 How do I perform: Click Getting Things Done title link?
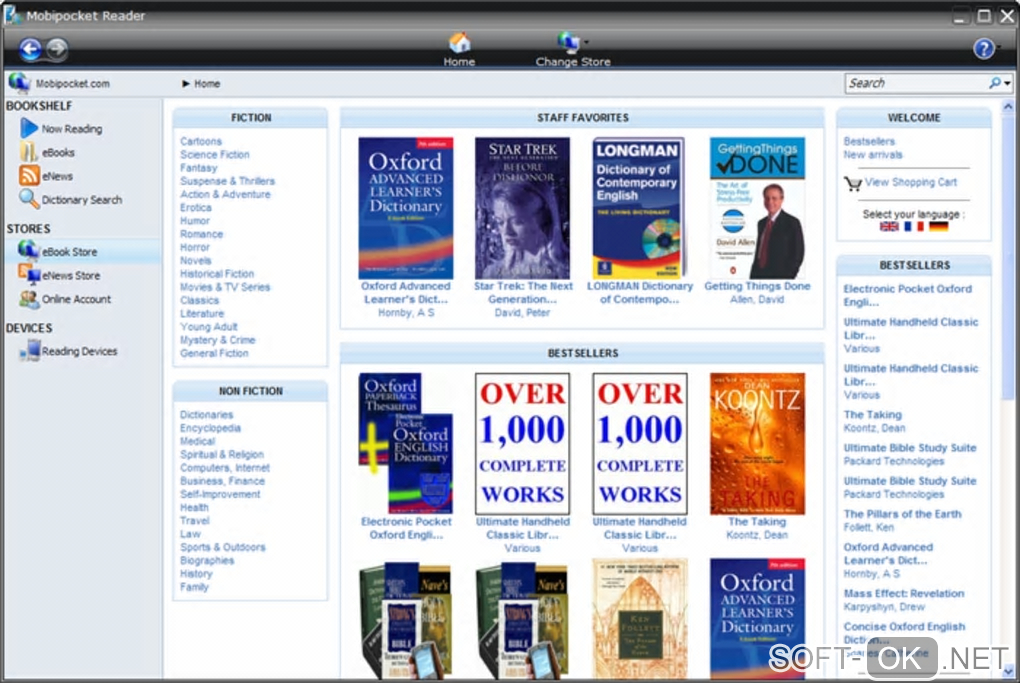tap(757, 286)
